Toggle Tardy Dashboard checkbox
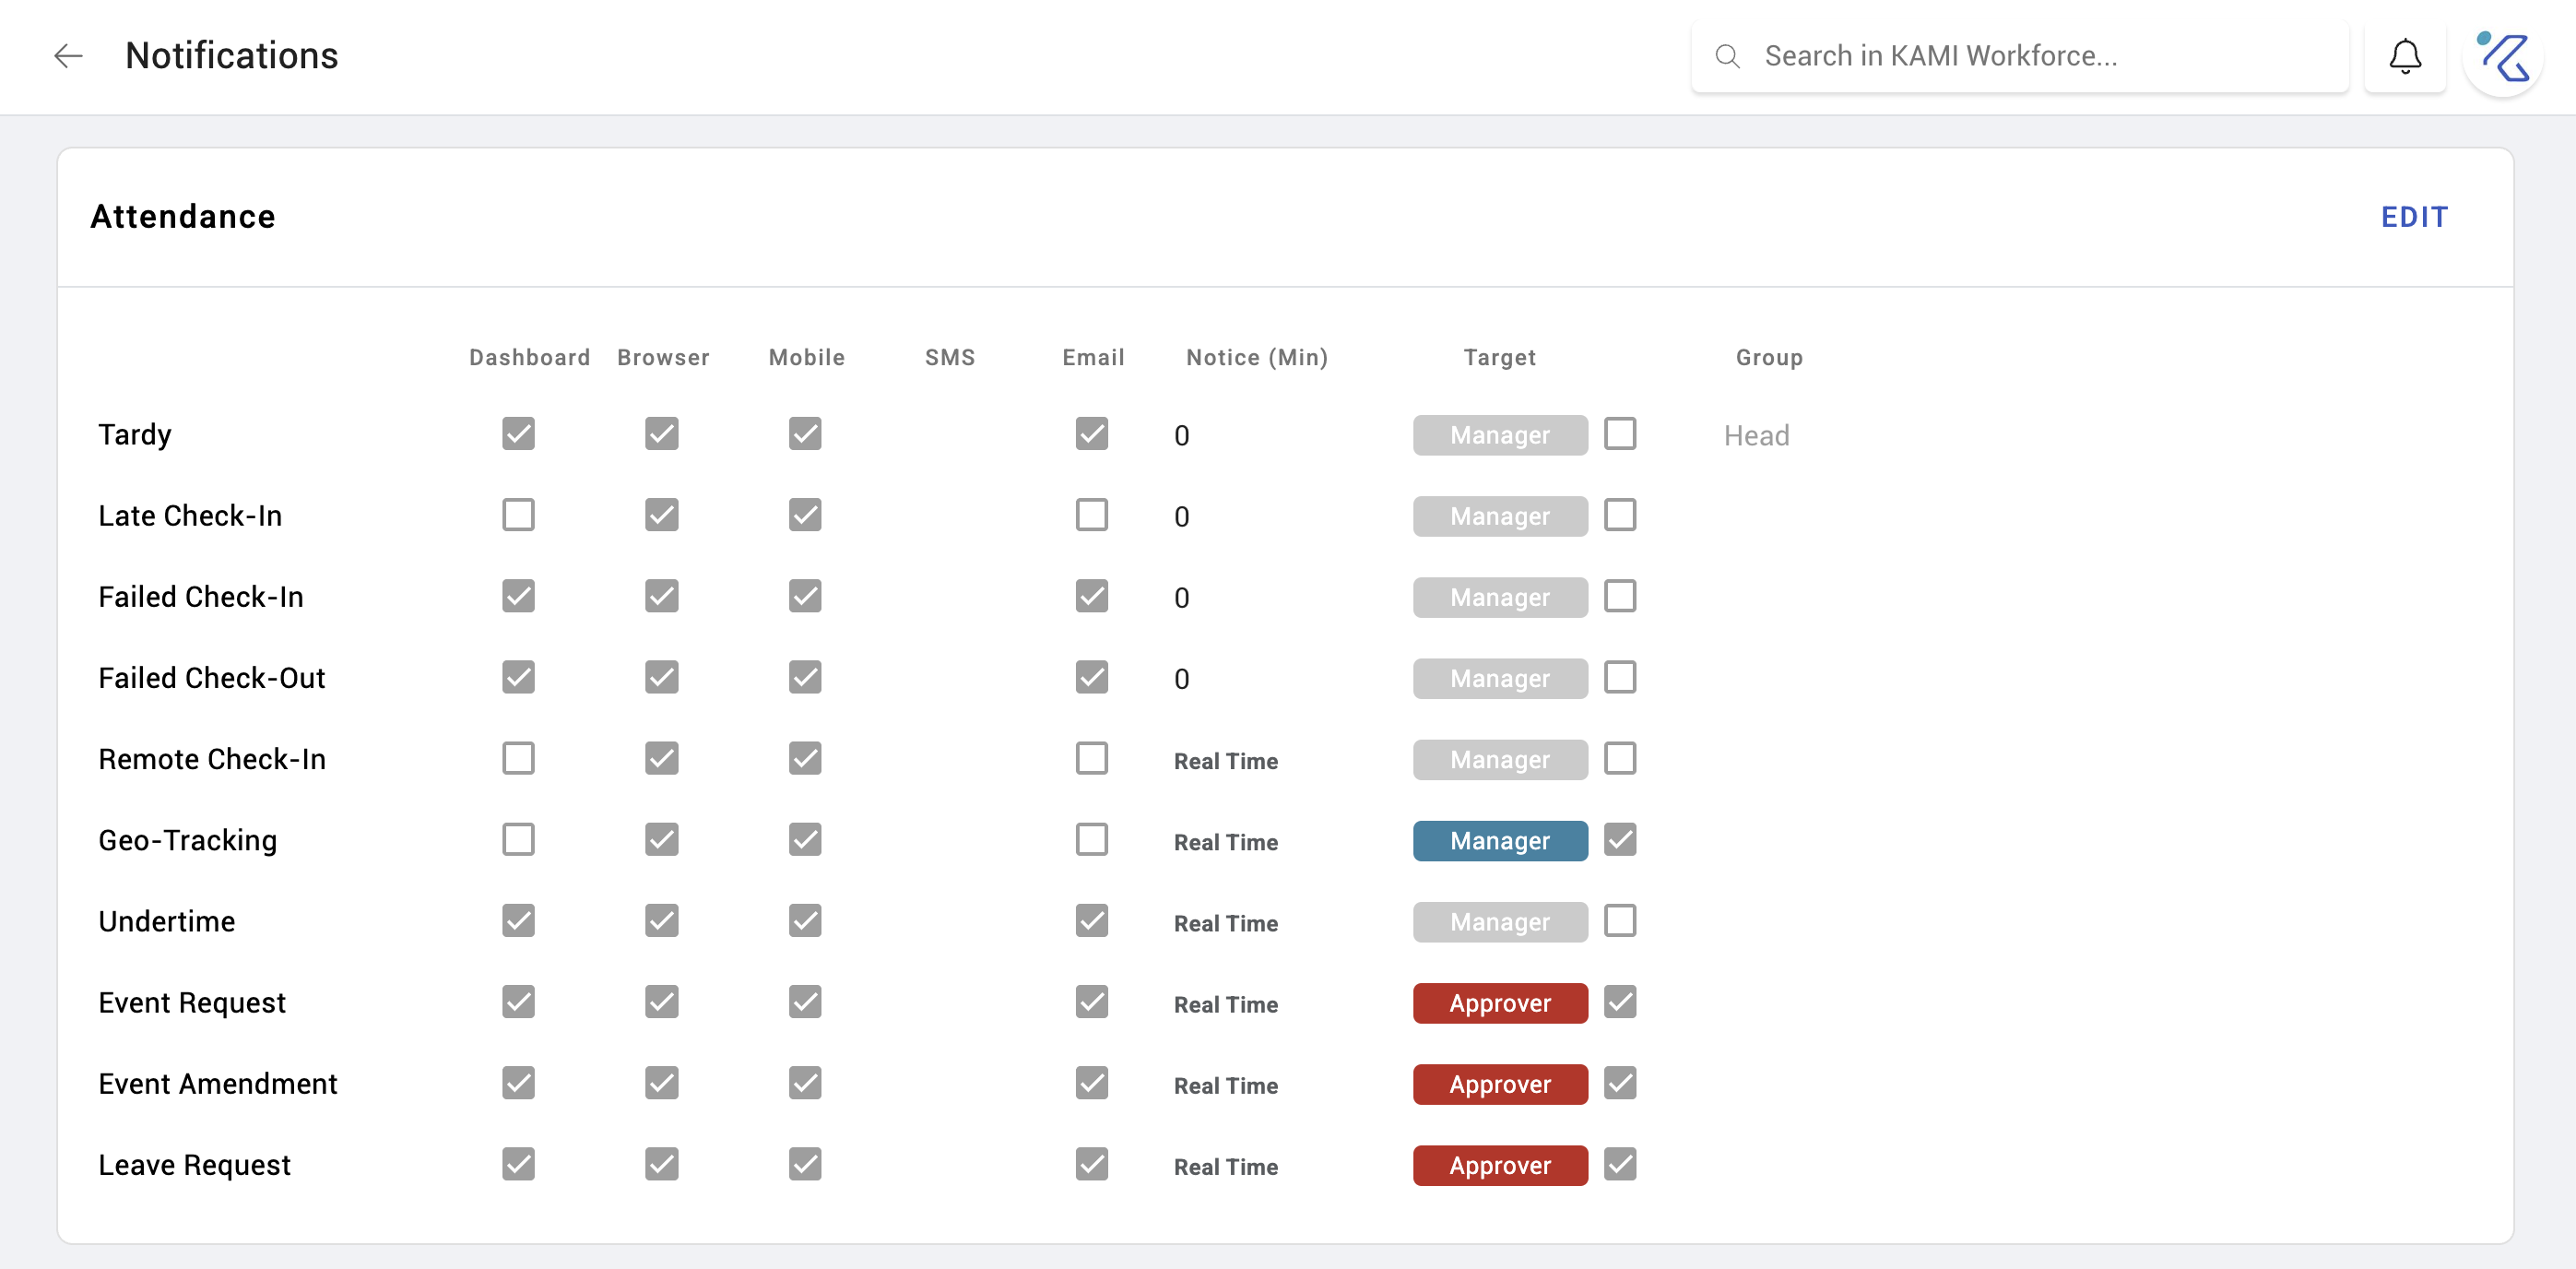2576x1269 pixels. 518,434
